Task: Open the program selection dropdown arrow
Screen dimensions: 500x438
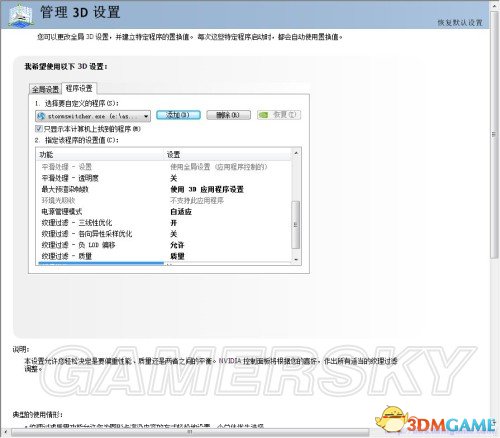Action: [146, 116]
